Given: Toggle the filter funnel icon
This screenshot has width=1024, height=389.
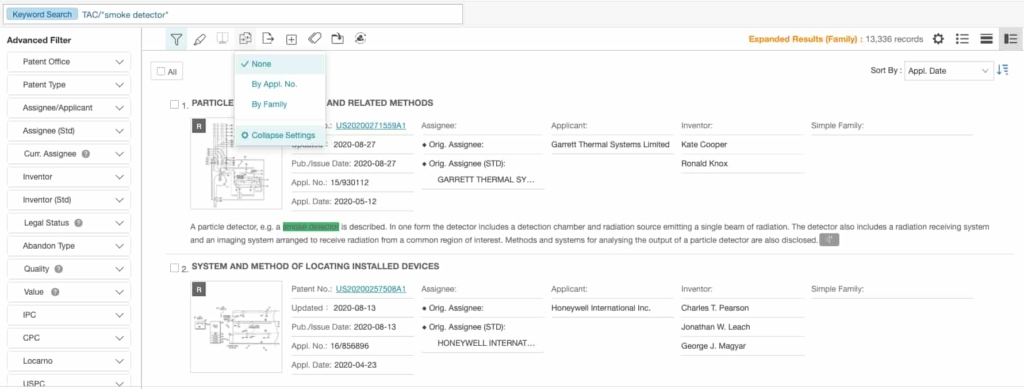Looking at the screenshot, I should [176, 39].
